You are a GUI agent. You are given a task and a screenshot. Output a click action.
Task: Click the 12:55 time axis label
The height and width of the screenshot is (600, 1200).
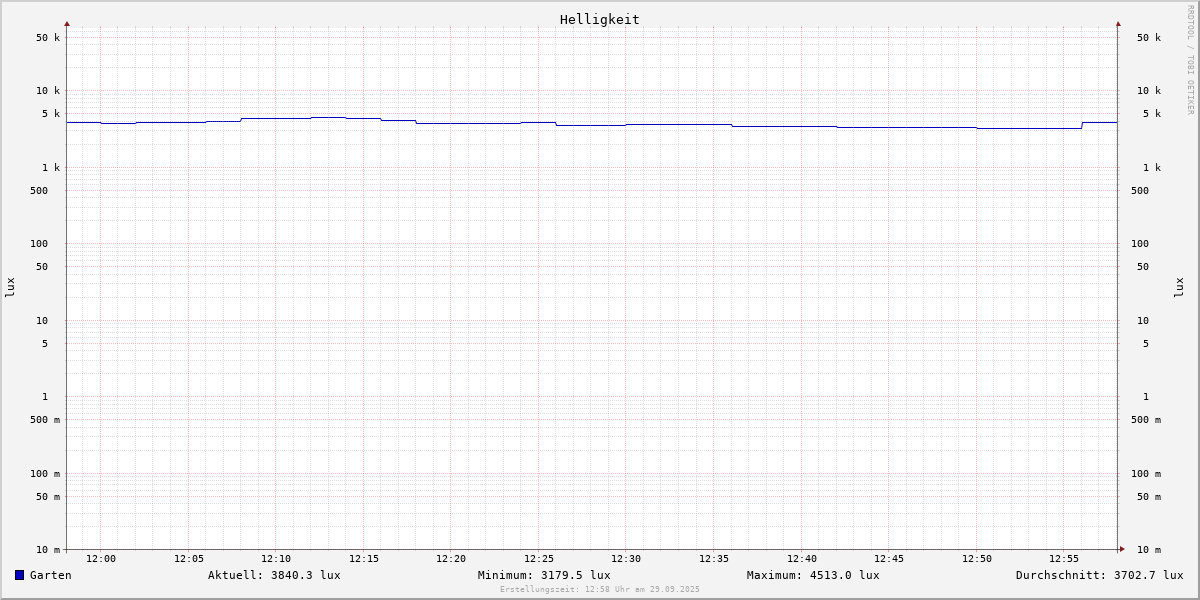click(x=1064, y=559)
